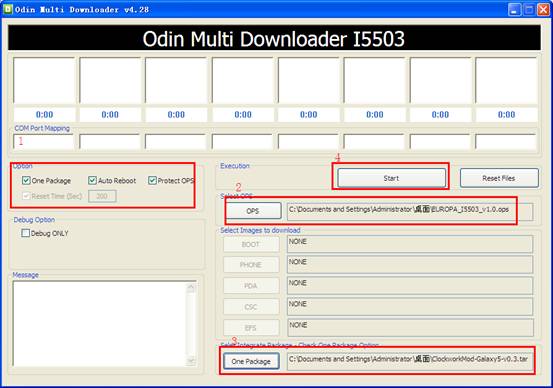Click the Message box scroll up arrow

(x=191, y=287)
